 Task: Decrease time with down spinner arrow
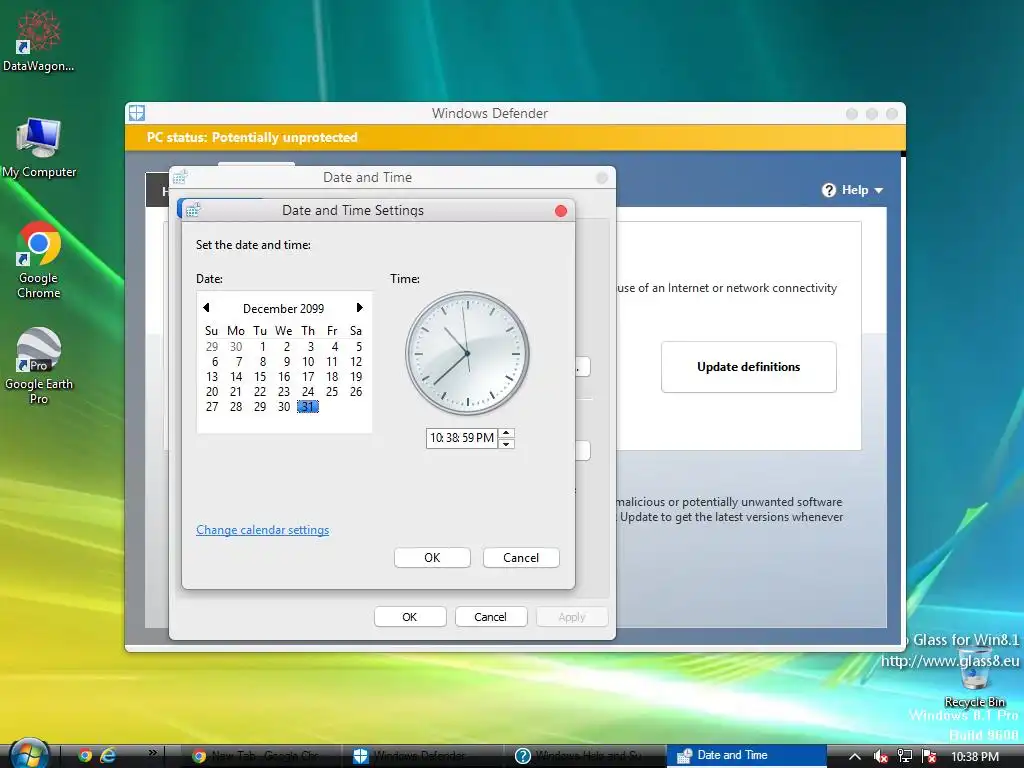506,444
